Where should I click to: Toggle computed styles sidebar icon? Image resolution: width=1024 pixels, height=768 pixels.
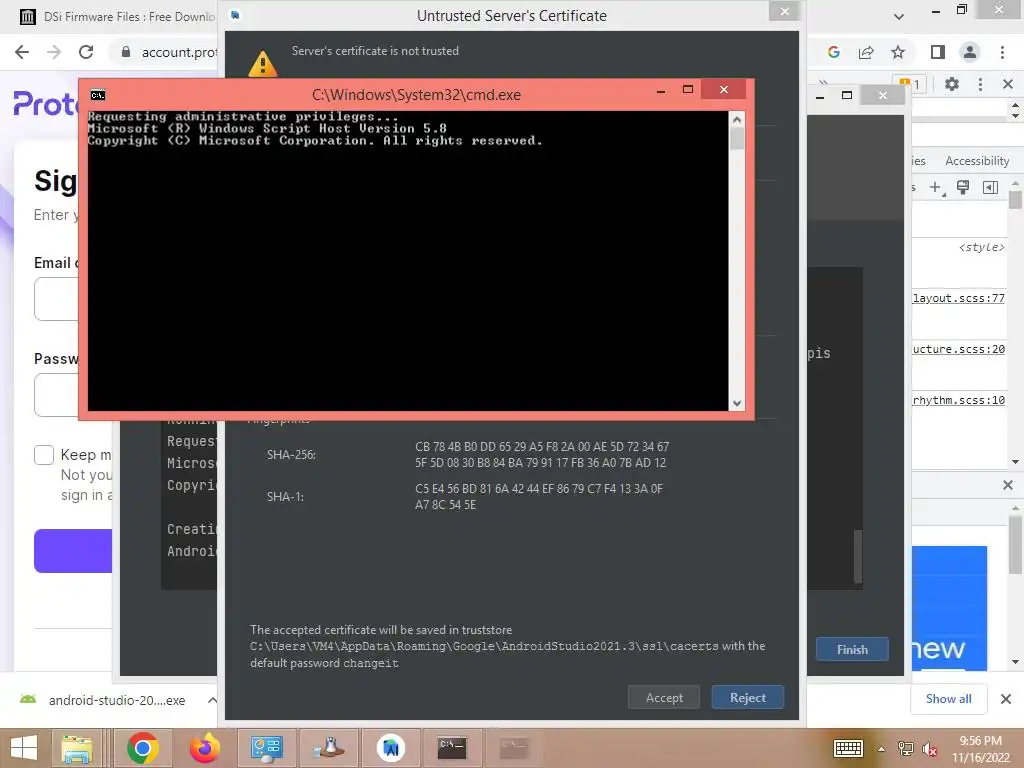coord(990,188)
